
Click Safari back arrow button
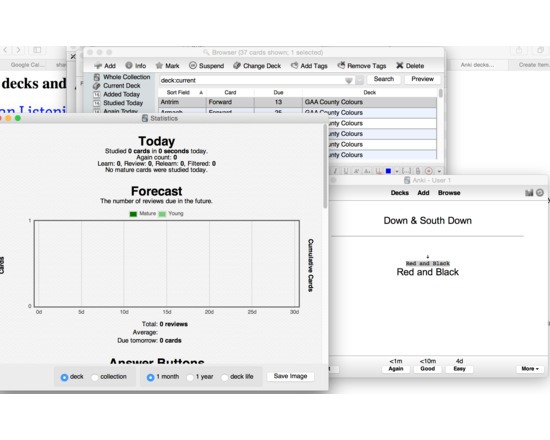[x=6, y=50]
